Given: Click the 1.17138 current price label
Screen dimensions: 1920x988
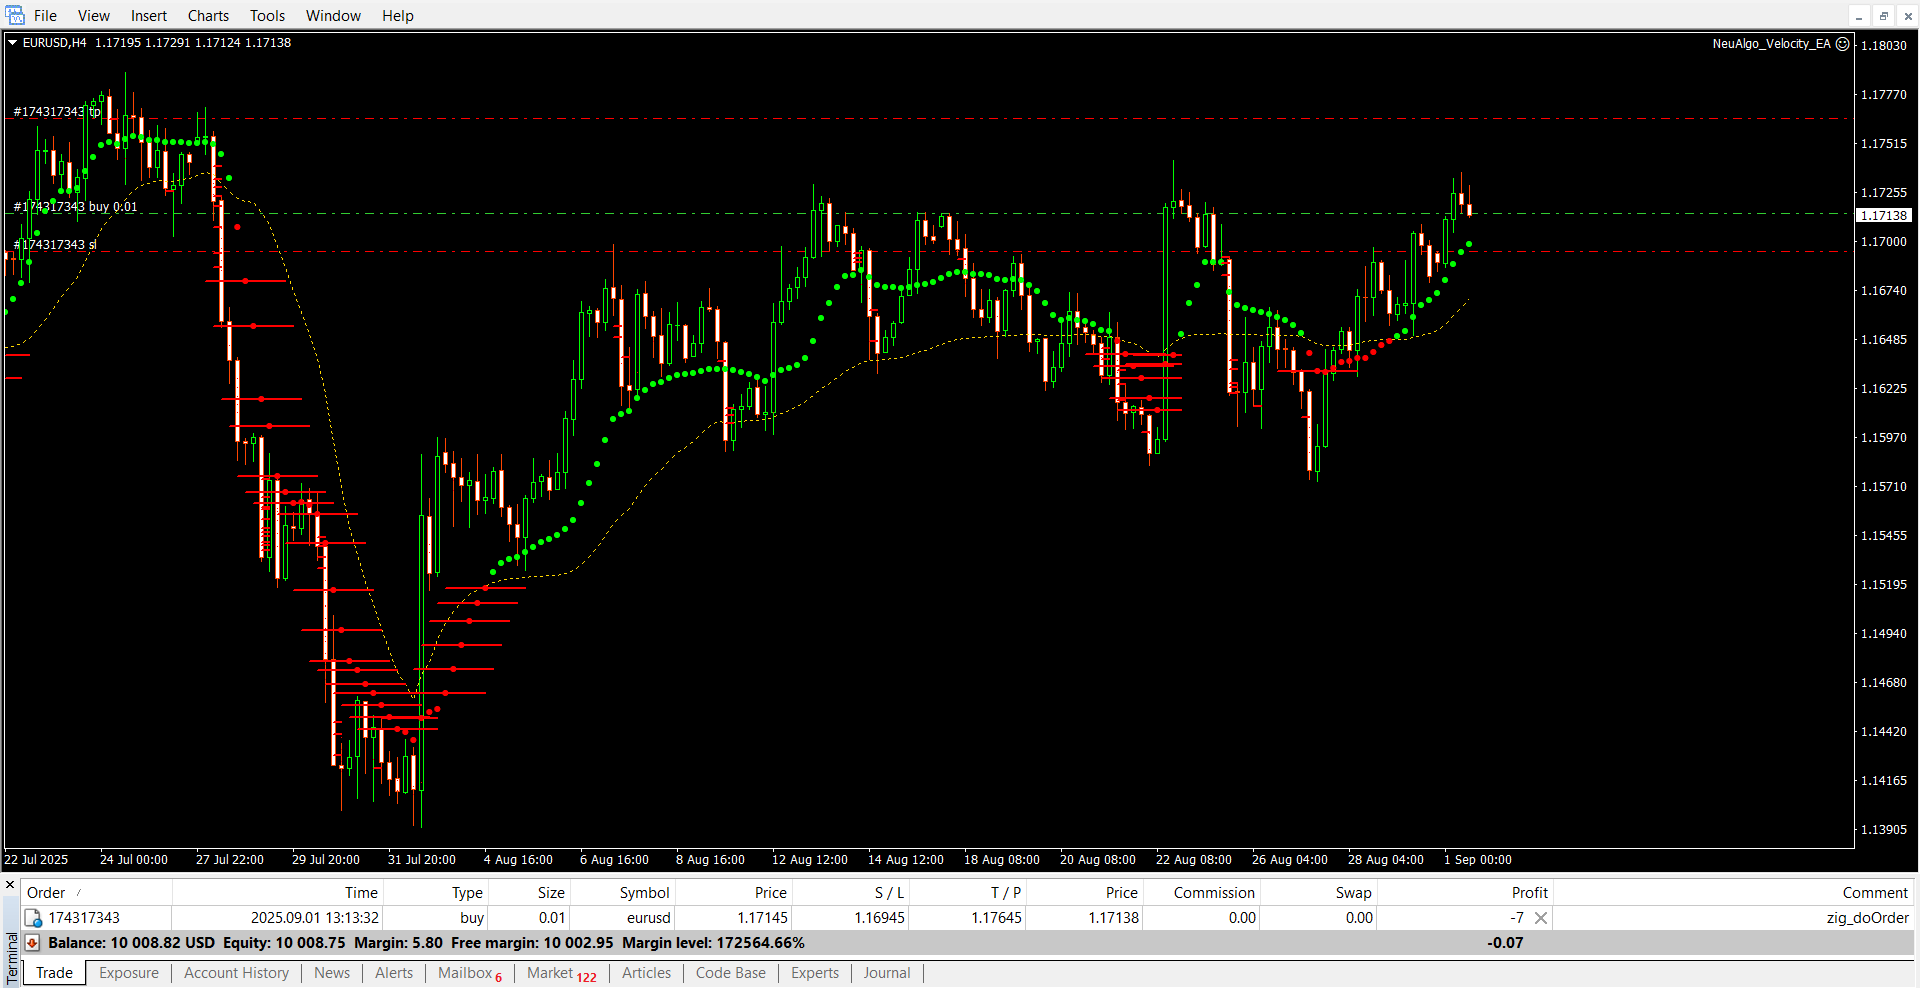Looking at the screenshot, I should pyautogui.click(x=1883, y=216).
